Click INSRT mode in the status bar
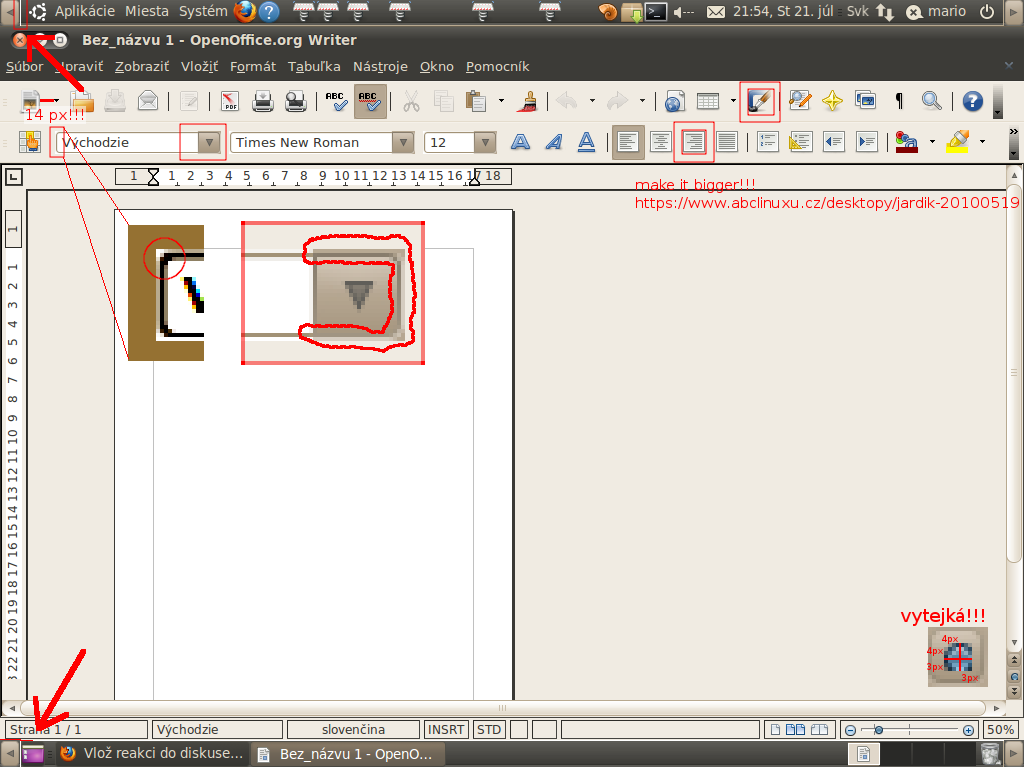Image resolution: width=1024 pixels, height=768 pixels. pos(446,729)
